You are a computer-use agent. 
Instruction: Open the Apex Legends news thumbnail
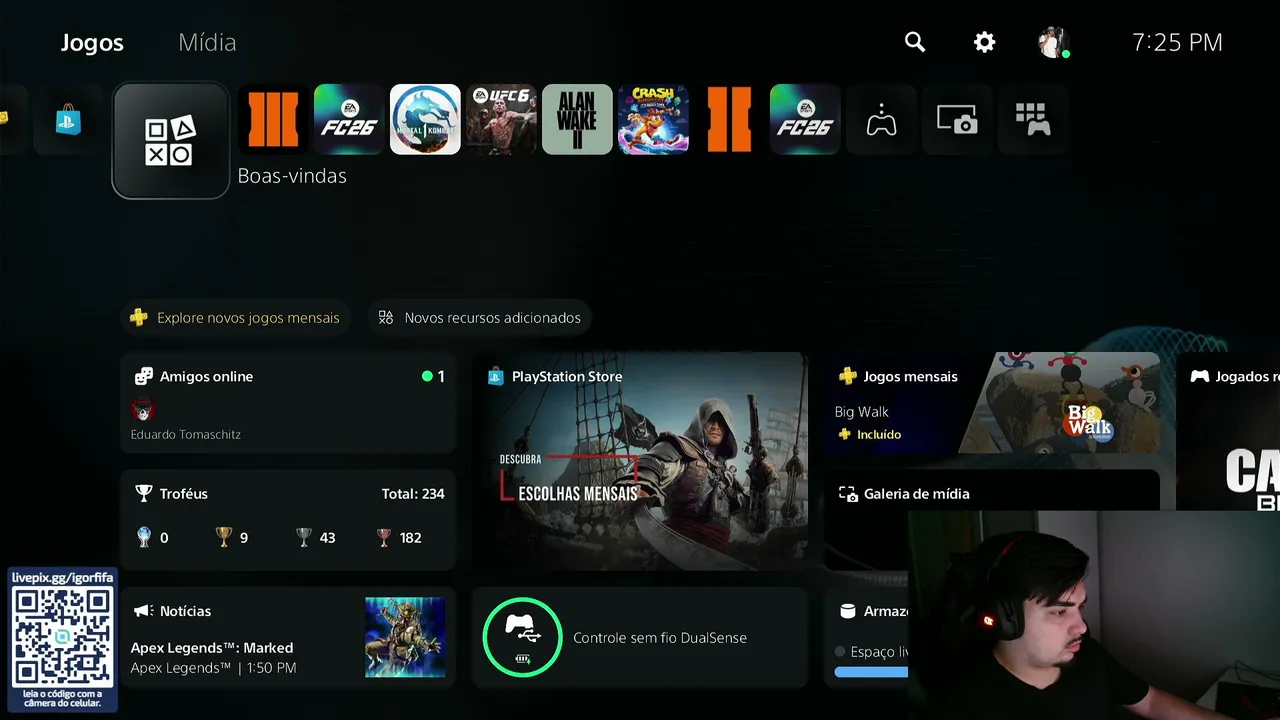click(405, 637)
